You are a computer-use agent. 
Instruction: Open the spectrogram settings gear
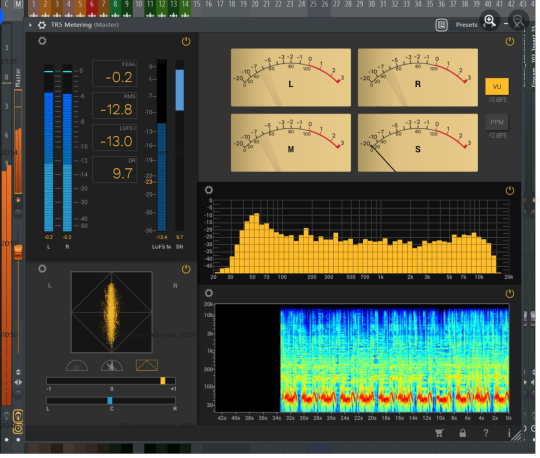(x=209, y=293)
